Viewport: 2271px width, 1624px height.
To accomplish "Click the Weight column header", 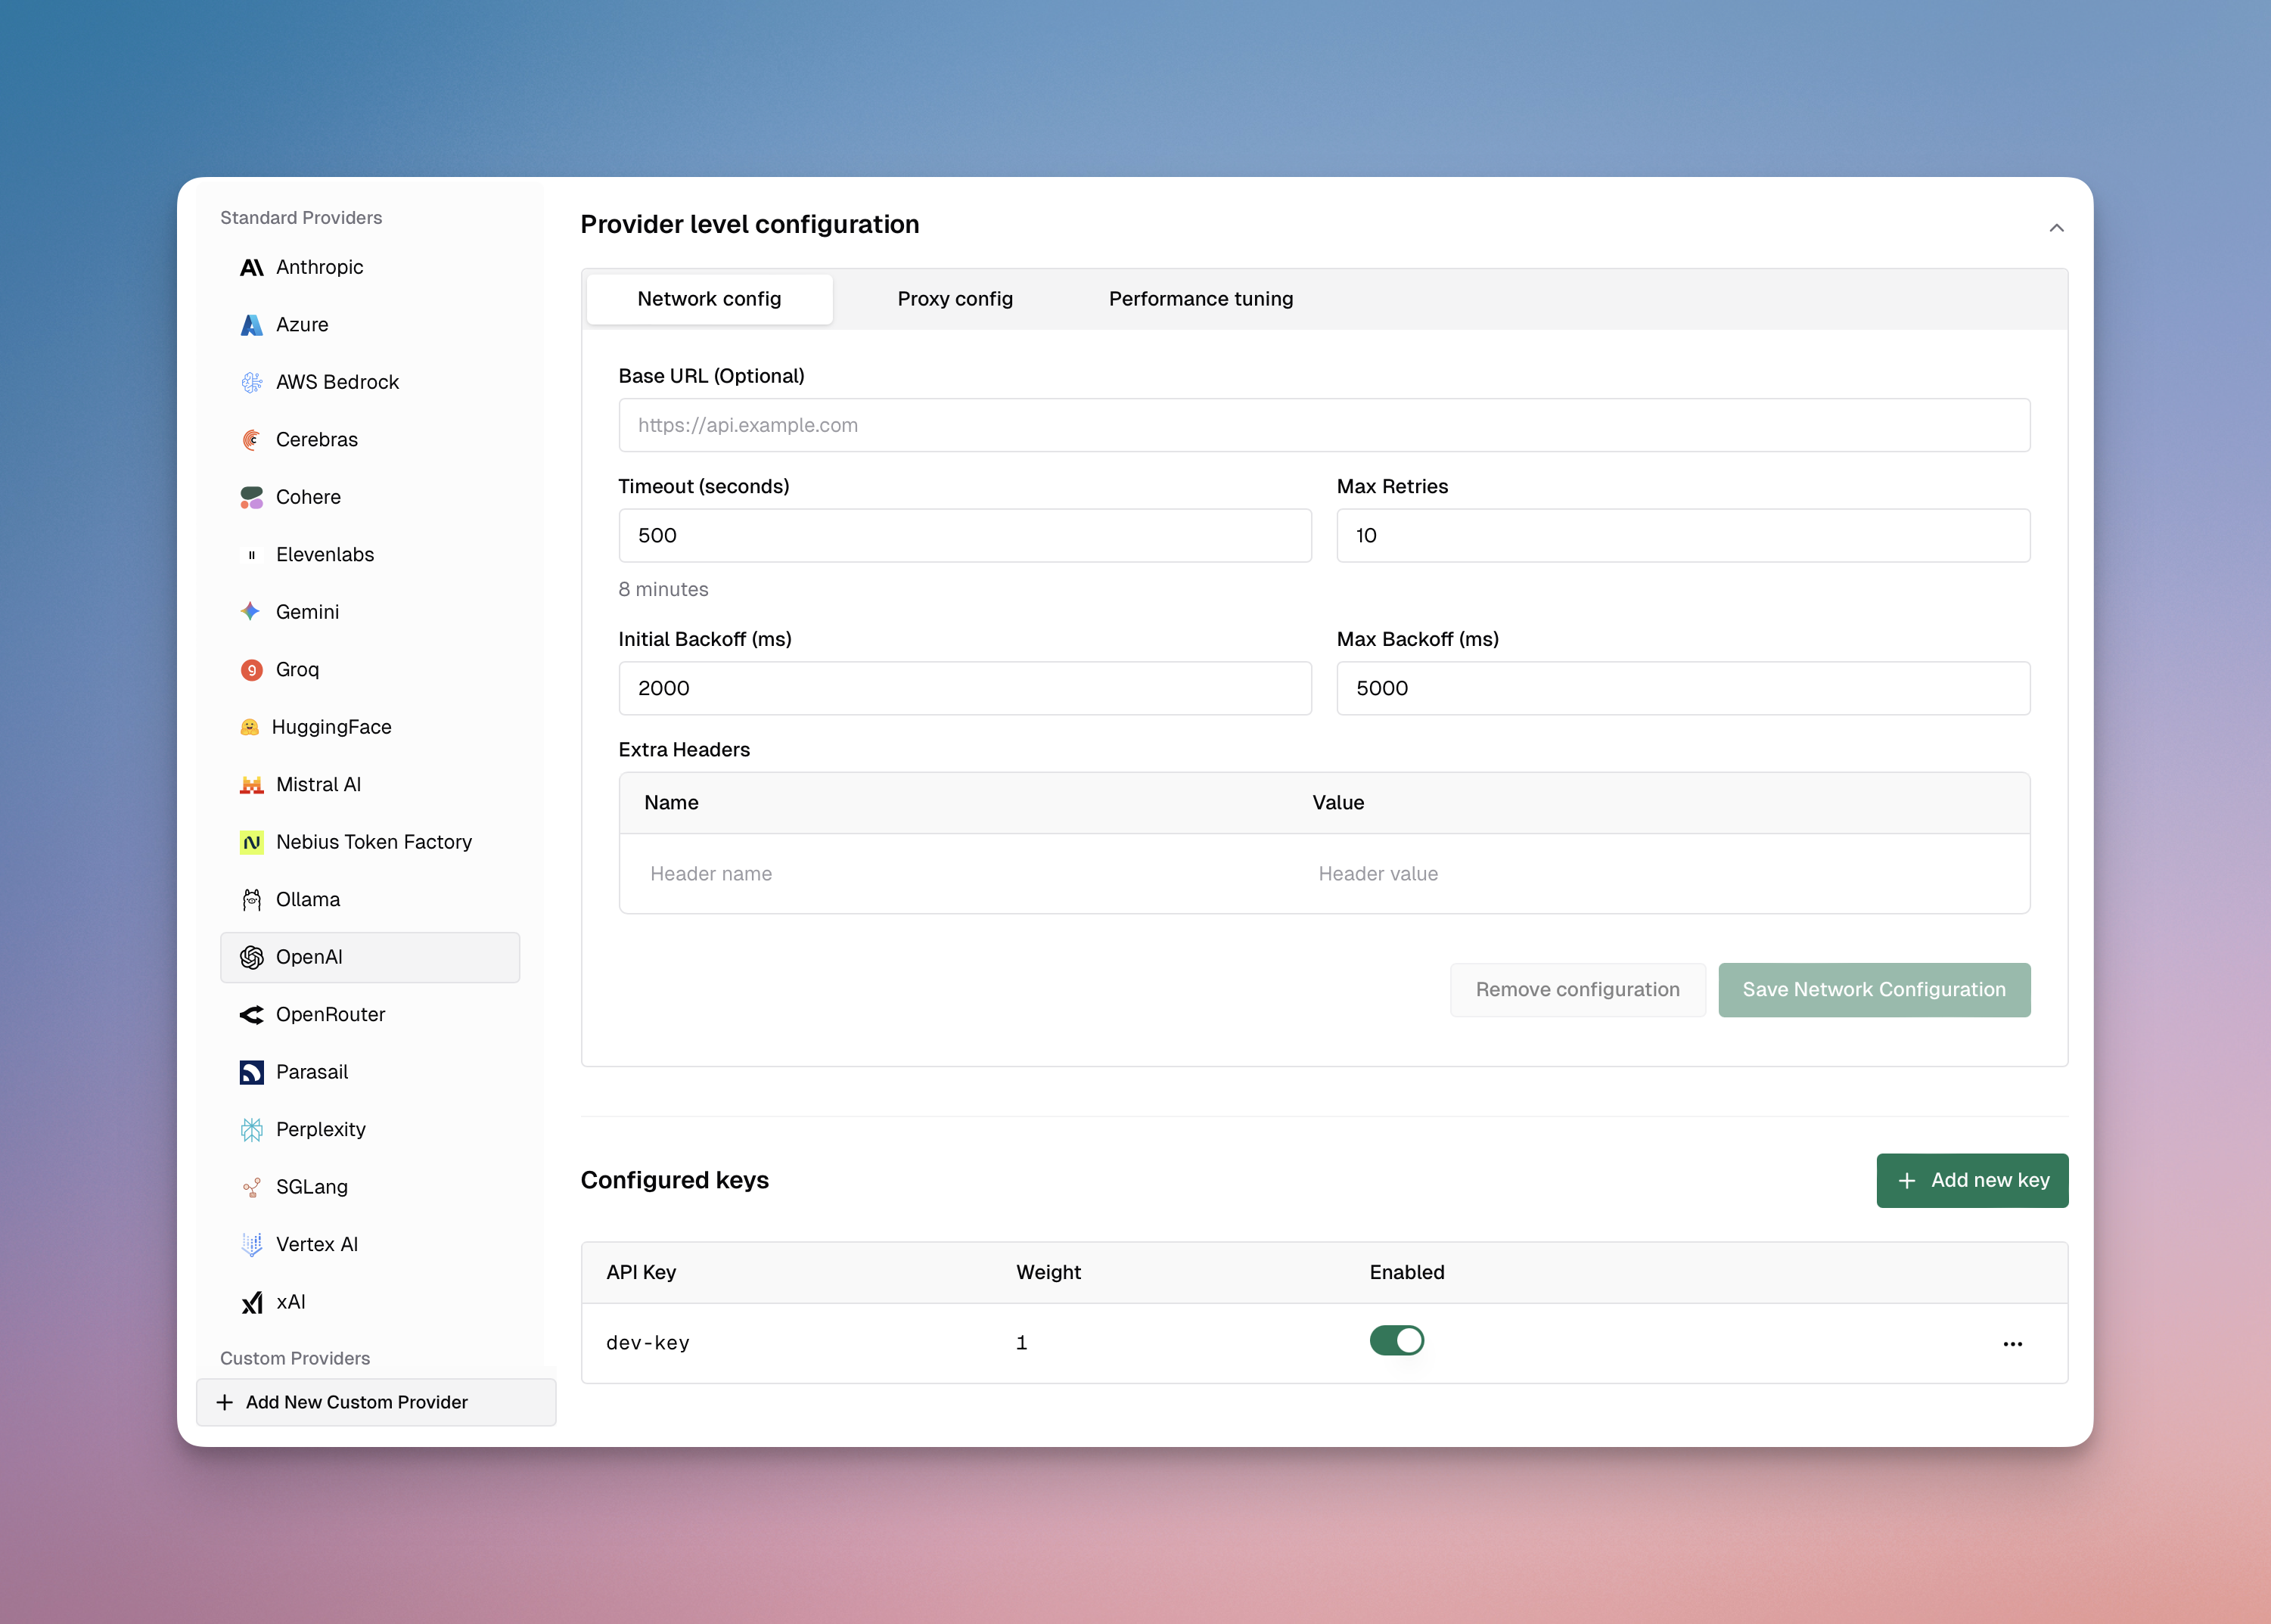I will [x=1048, y=1273].
